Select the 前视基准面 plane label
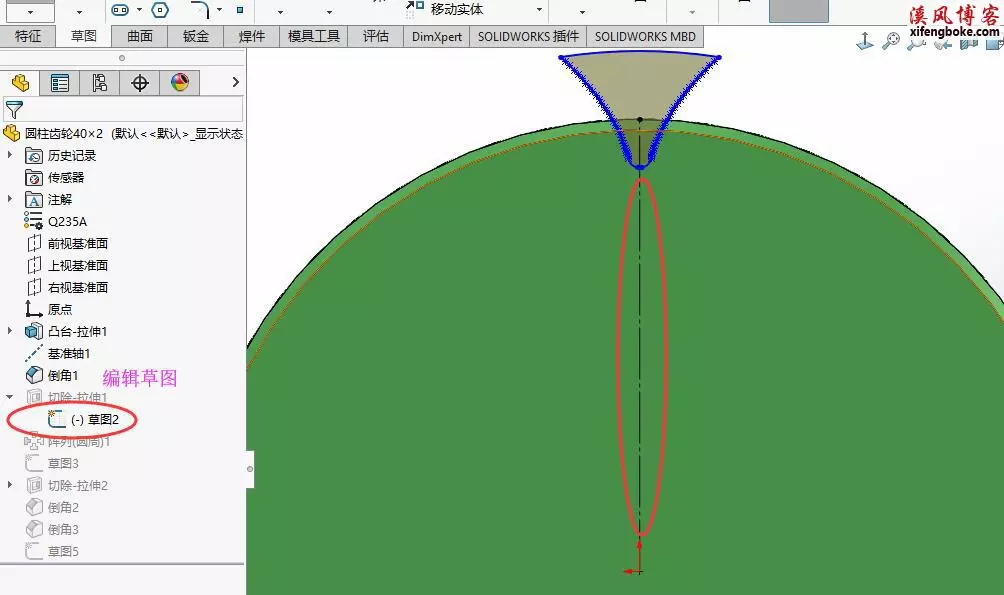This screenshot has height=595, width=1004. point(77,243)
